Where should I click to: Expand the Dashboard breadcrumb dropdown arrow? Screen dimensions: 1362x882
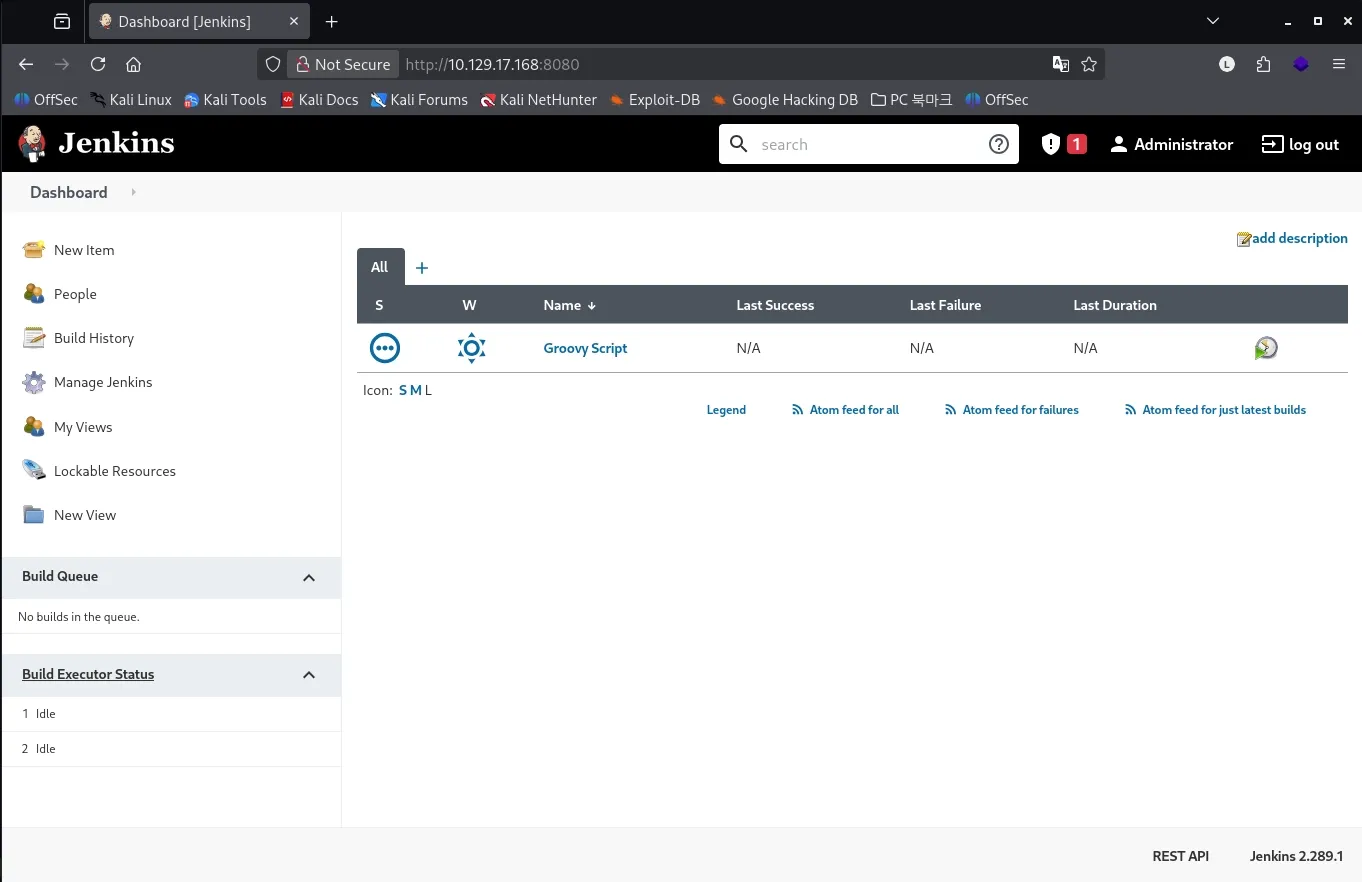pyautogui.click(x=134, y=192)
